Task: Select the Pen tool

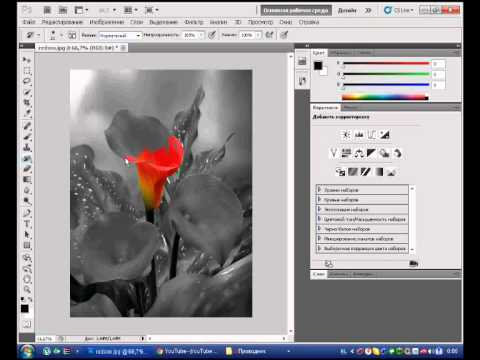Action: click(27, 213)
